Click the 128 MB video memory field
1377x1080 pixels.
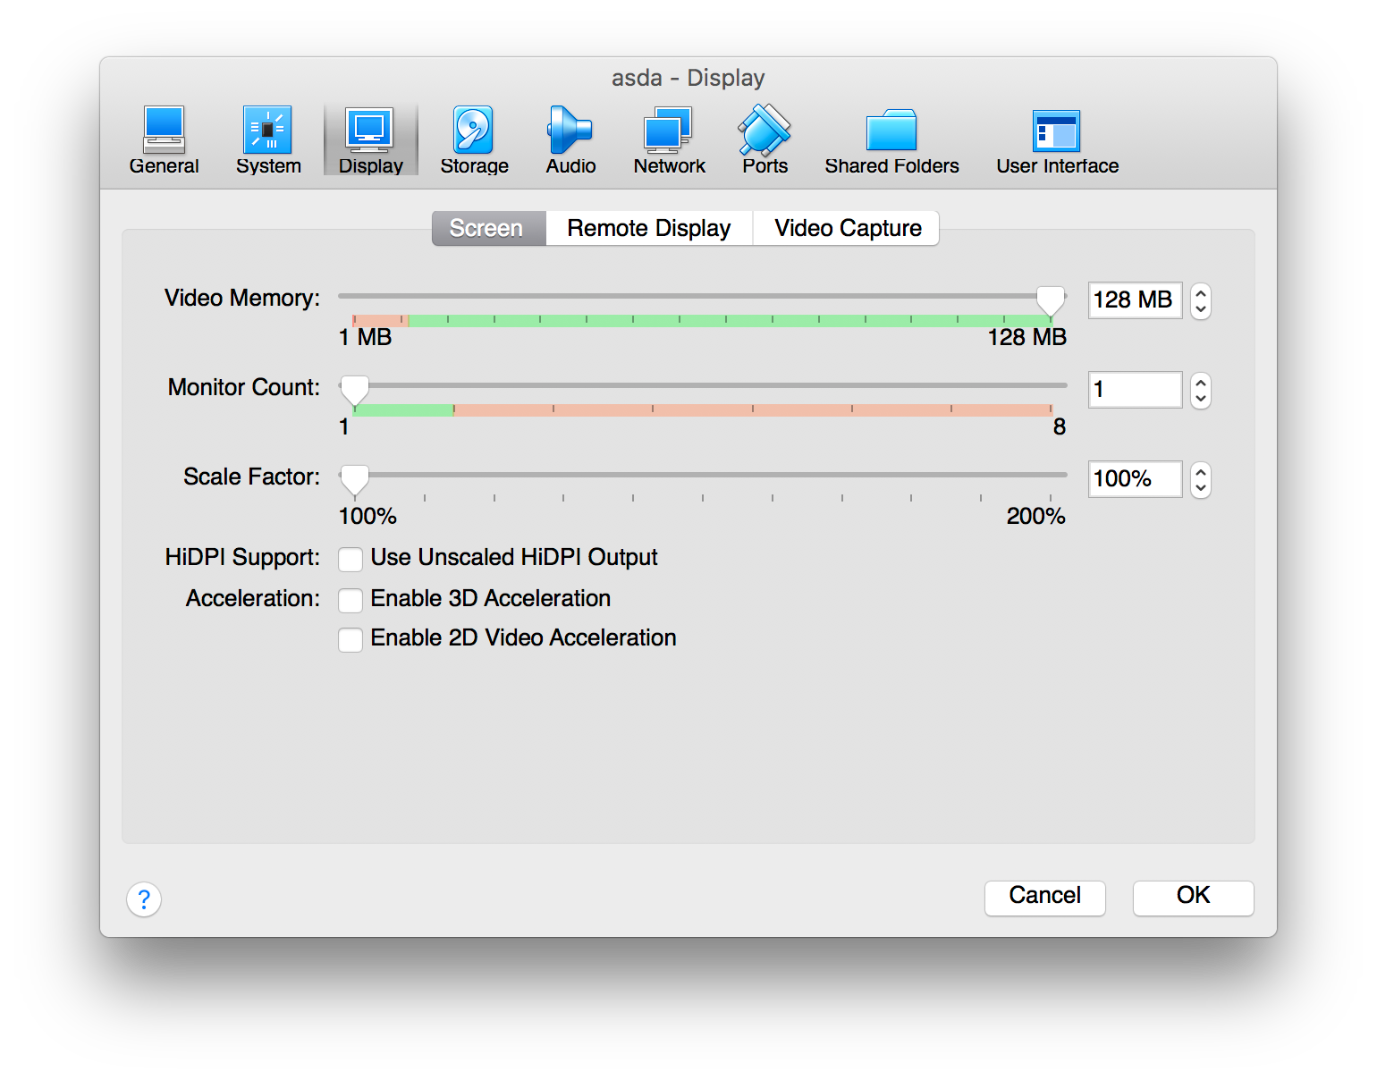pyautogui.click(x=1135, y=300)
